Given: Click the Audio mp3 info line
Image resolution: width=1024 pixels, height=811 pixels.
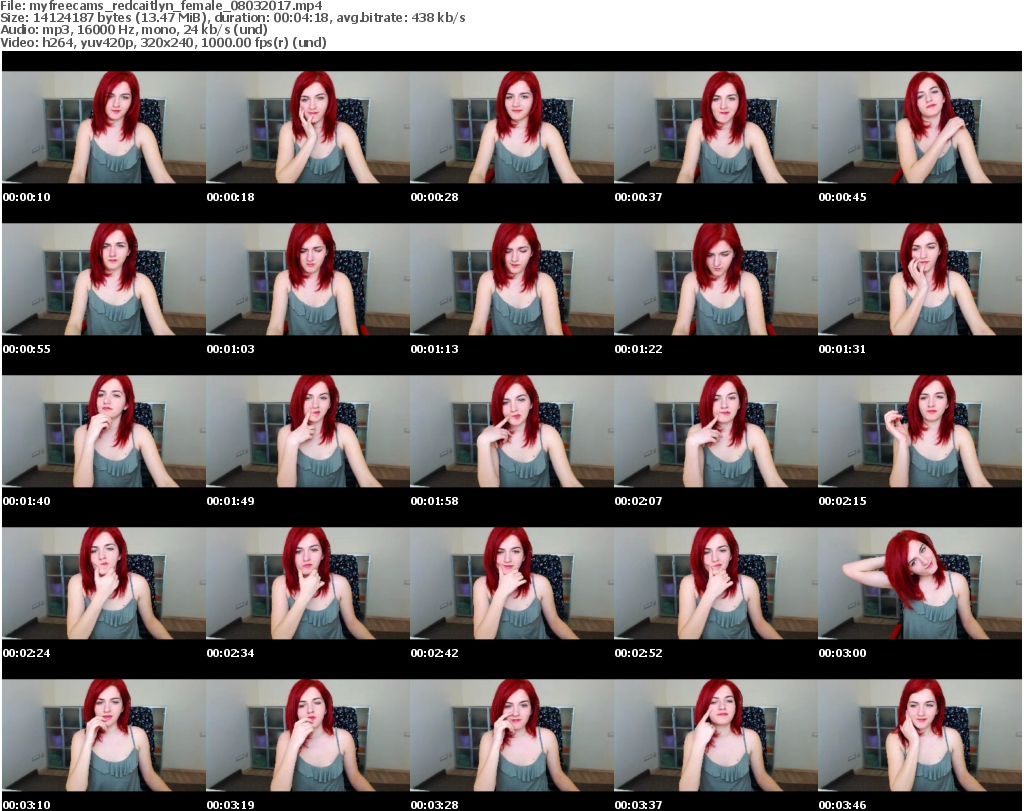Looking at the screenshot, I should point(134,30).
